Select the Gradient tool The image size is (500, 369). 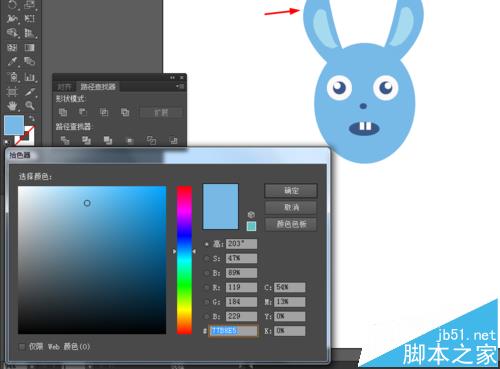30,47
